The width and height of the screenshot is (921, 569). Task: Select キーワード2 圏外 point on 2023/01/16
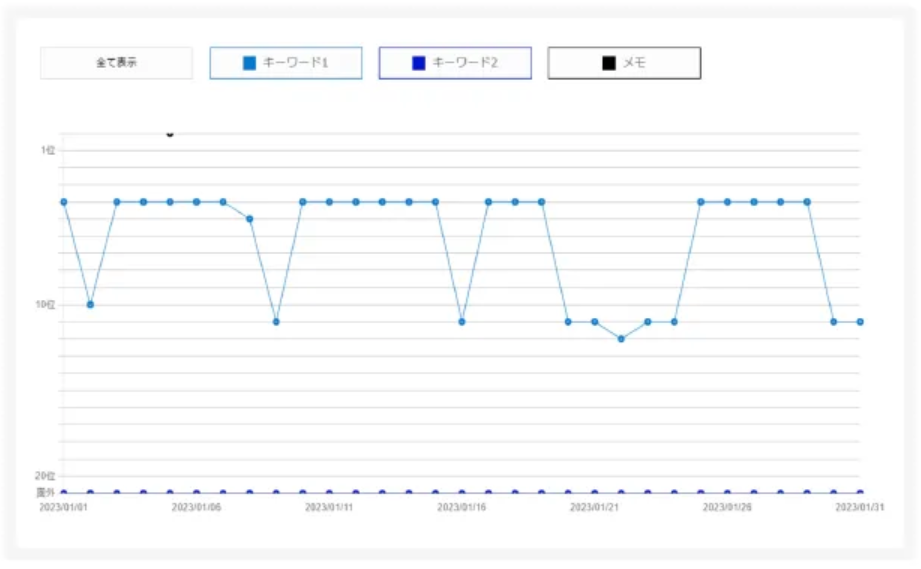[x=462, y=493]
